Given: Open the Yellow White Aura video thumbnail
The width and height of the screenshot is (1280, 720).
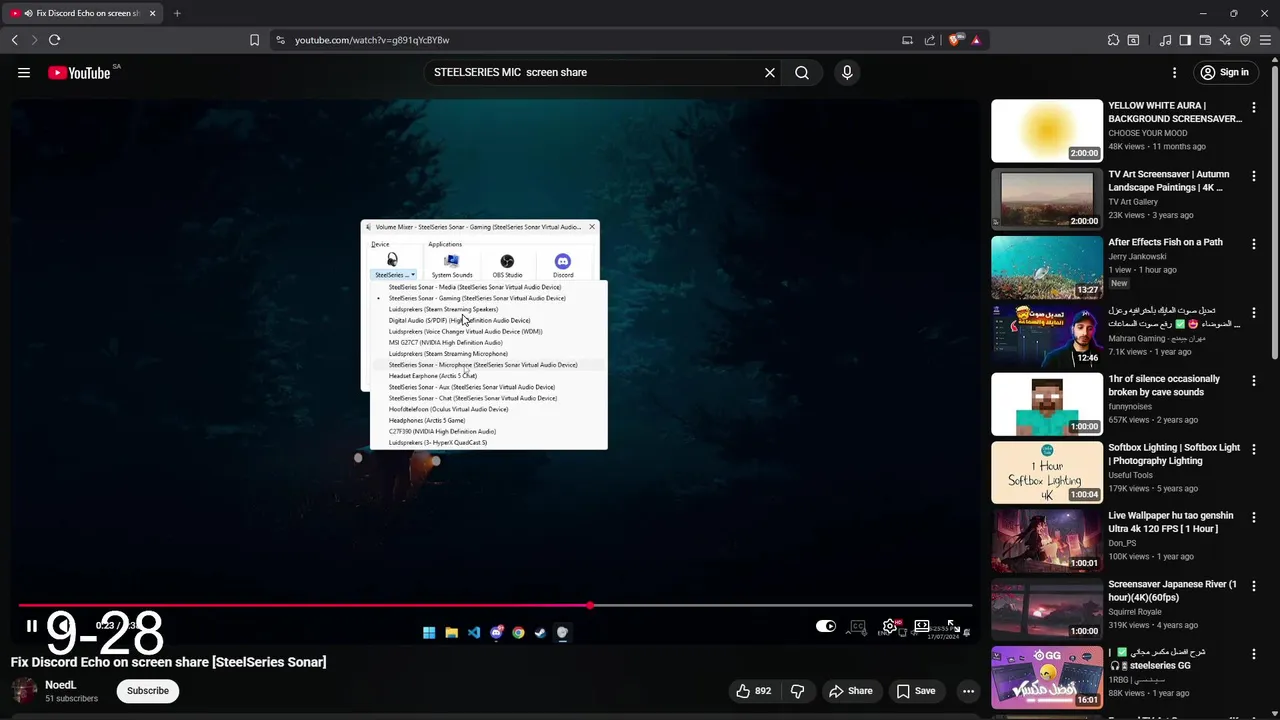Looking at the screenshot, I should (x=1047, y=131).
